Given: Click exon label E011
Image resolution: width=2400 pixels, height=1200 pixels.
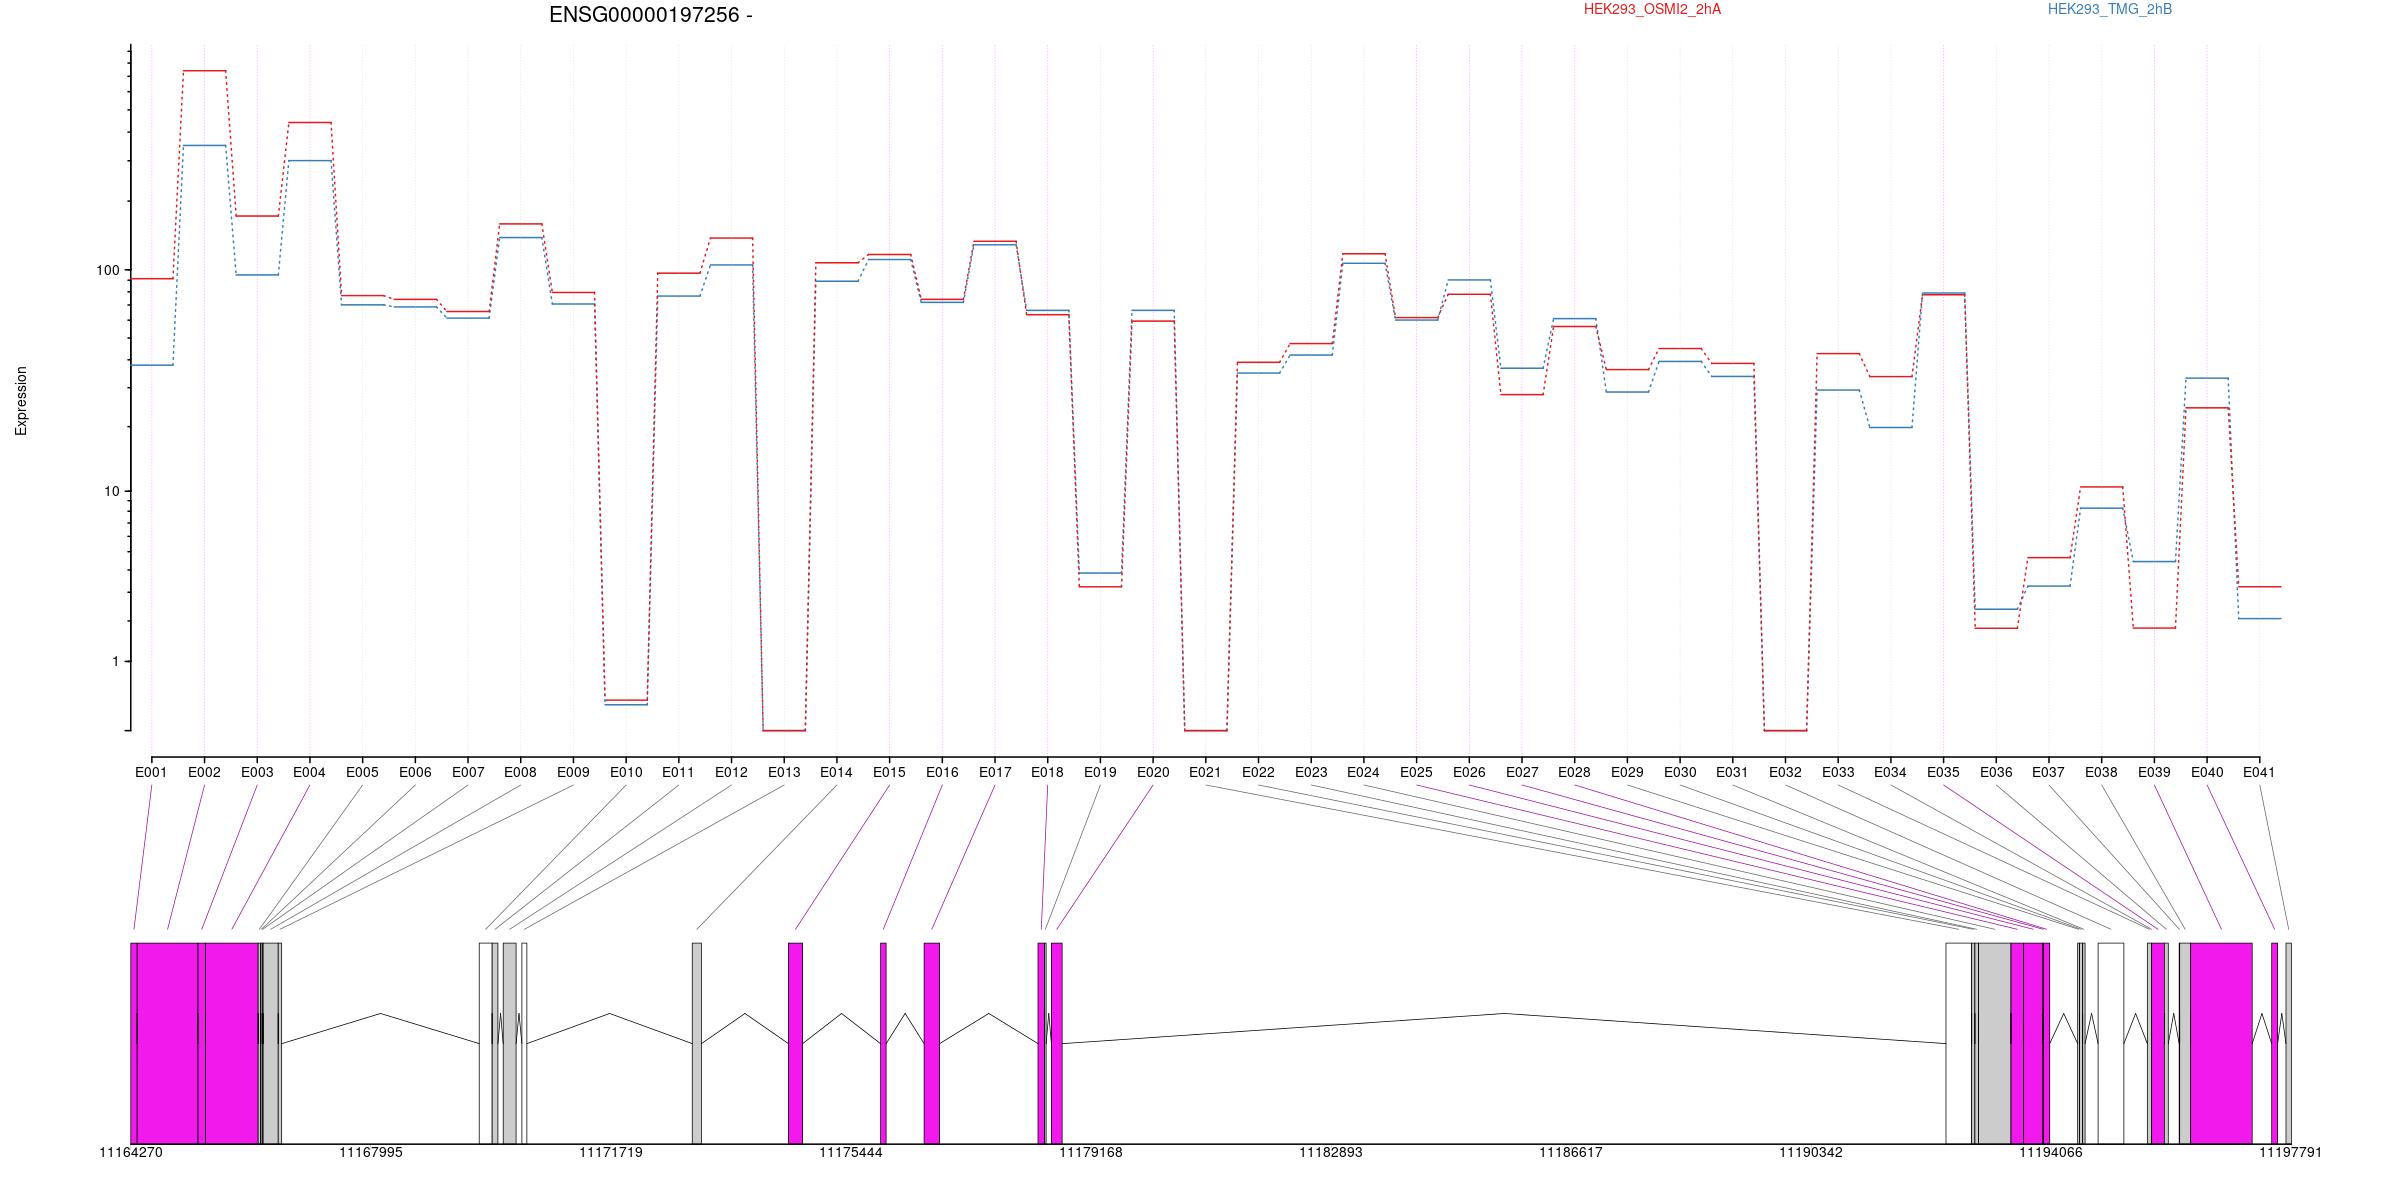Looking at the screenshot, I should click(x=678, y=773).
